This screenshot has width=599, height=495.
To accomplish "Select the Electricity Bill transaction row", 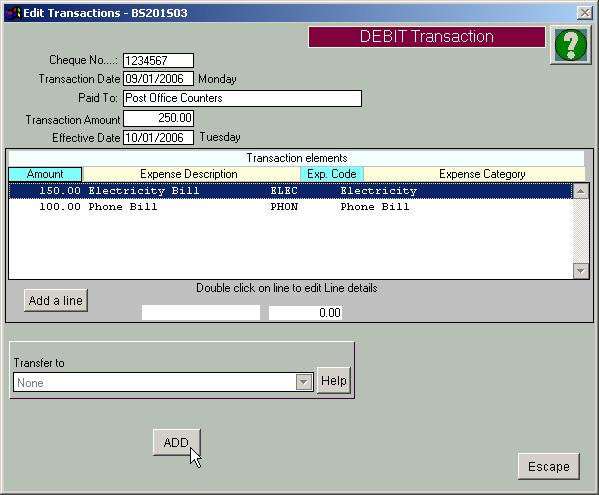I will pyautogui.click(x=290, y=191).
